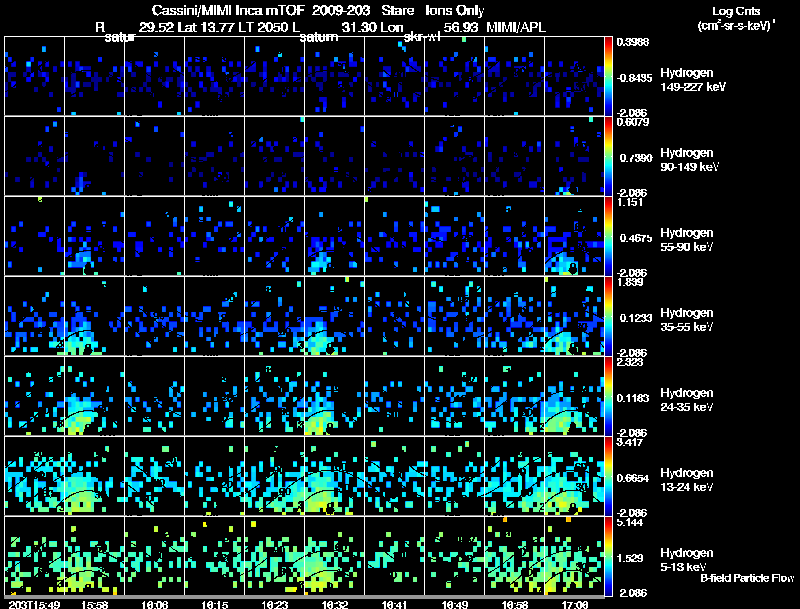Viewport: 800px width, 609px height.
Task: Click the B-field Particle Flow text
Action: coord(747,578)
